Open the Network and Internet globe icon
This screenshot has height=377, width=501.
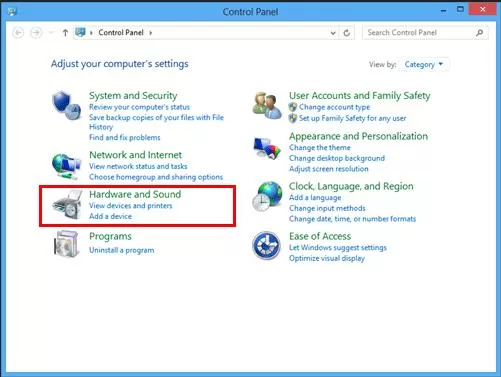point(66,166)
